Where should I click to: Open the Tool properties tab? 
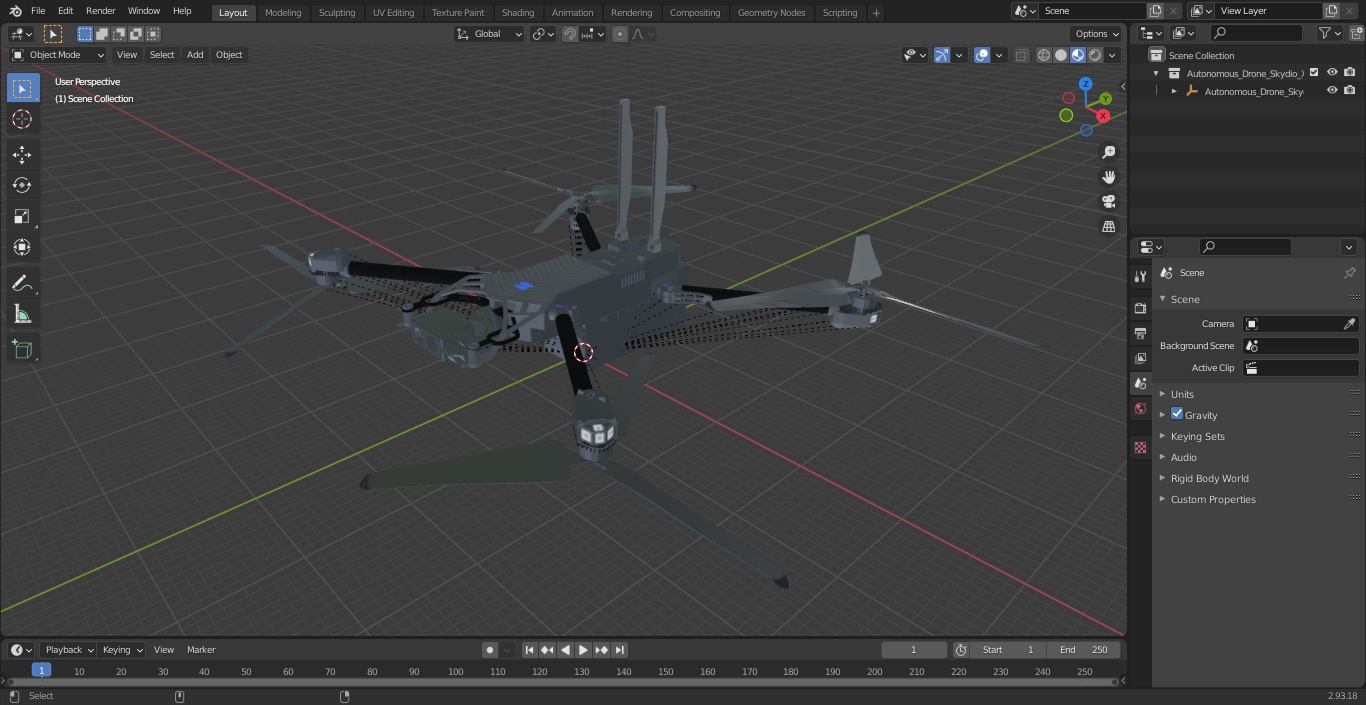[x=1140, y=276]
